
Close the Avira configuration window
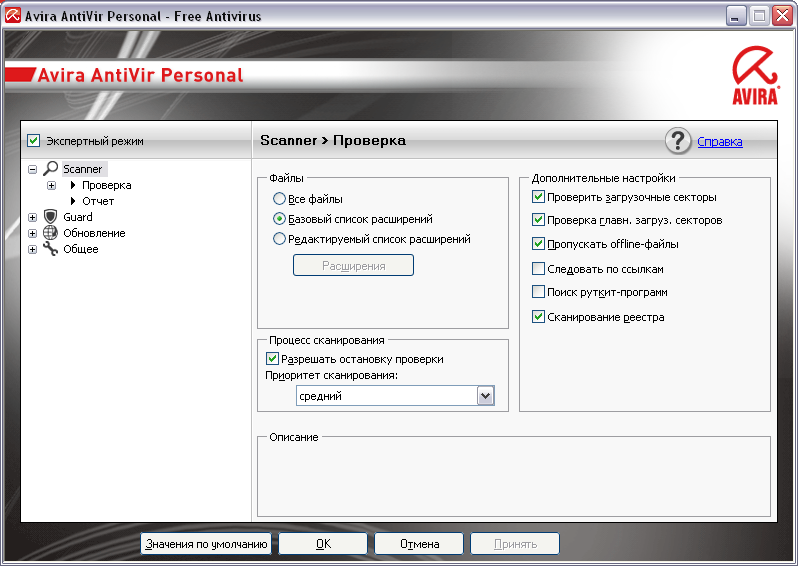tap(782, 16)
